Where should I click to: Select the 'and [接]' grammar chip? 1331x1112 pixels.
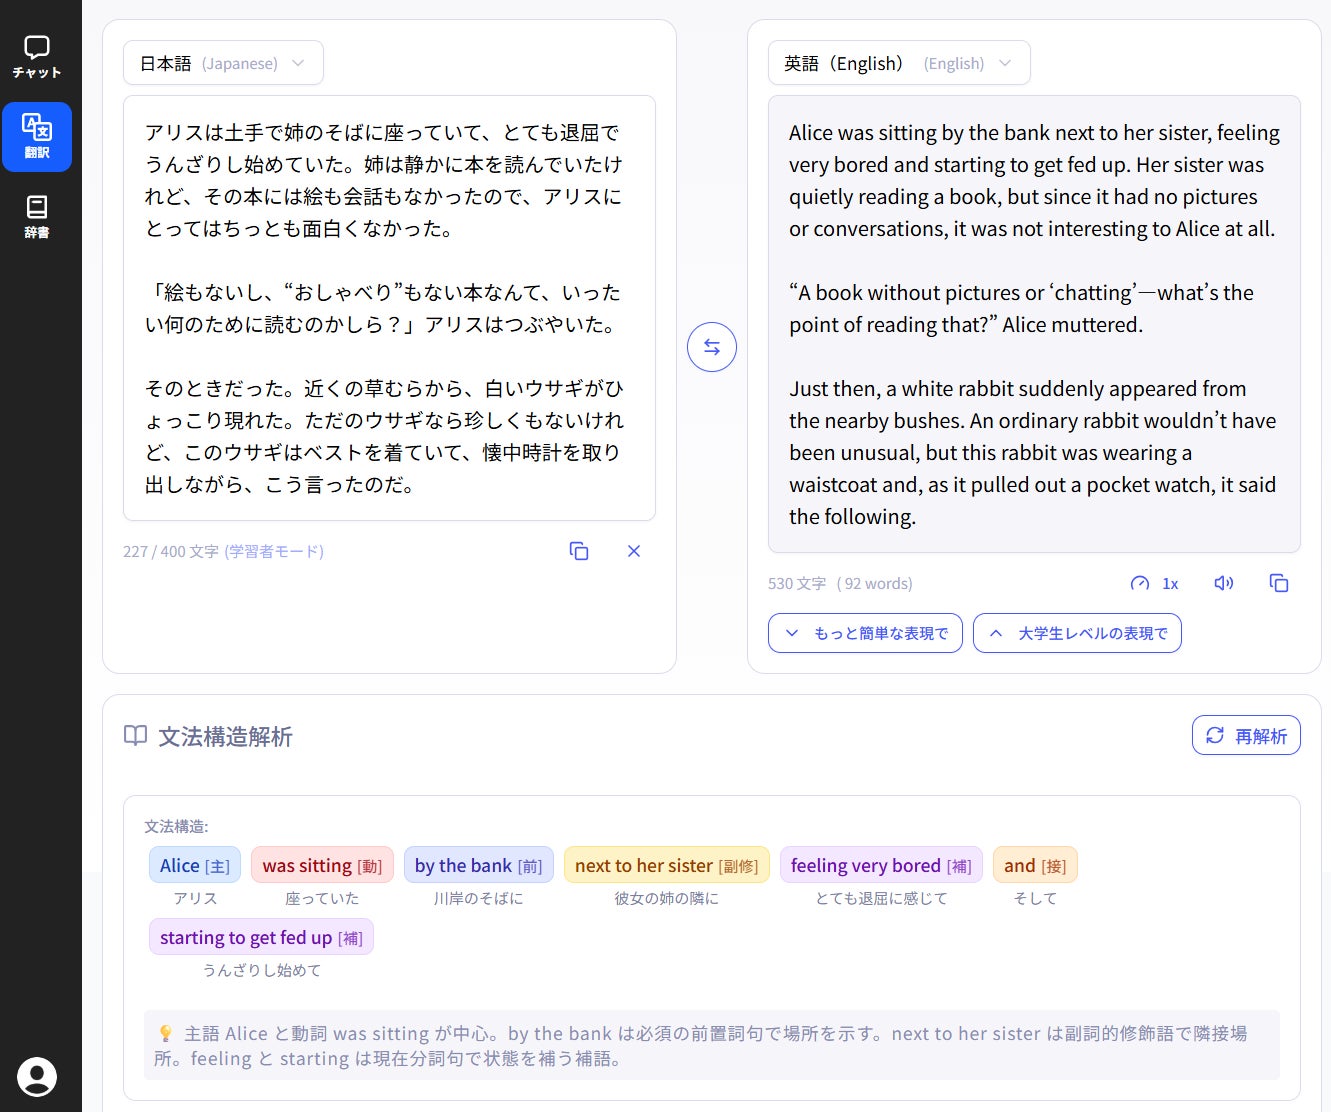pos(1035,866)
